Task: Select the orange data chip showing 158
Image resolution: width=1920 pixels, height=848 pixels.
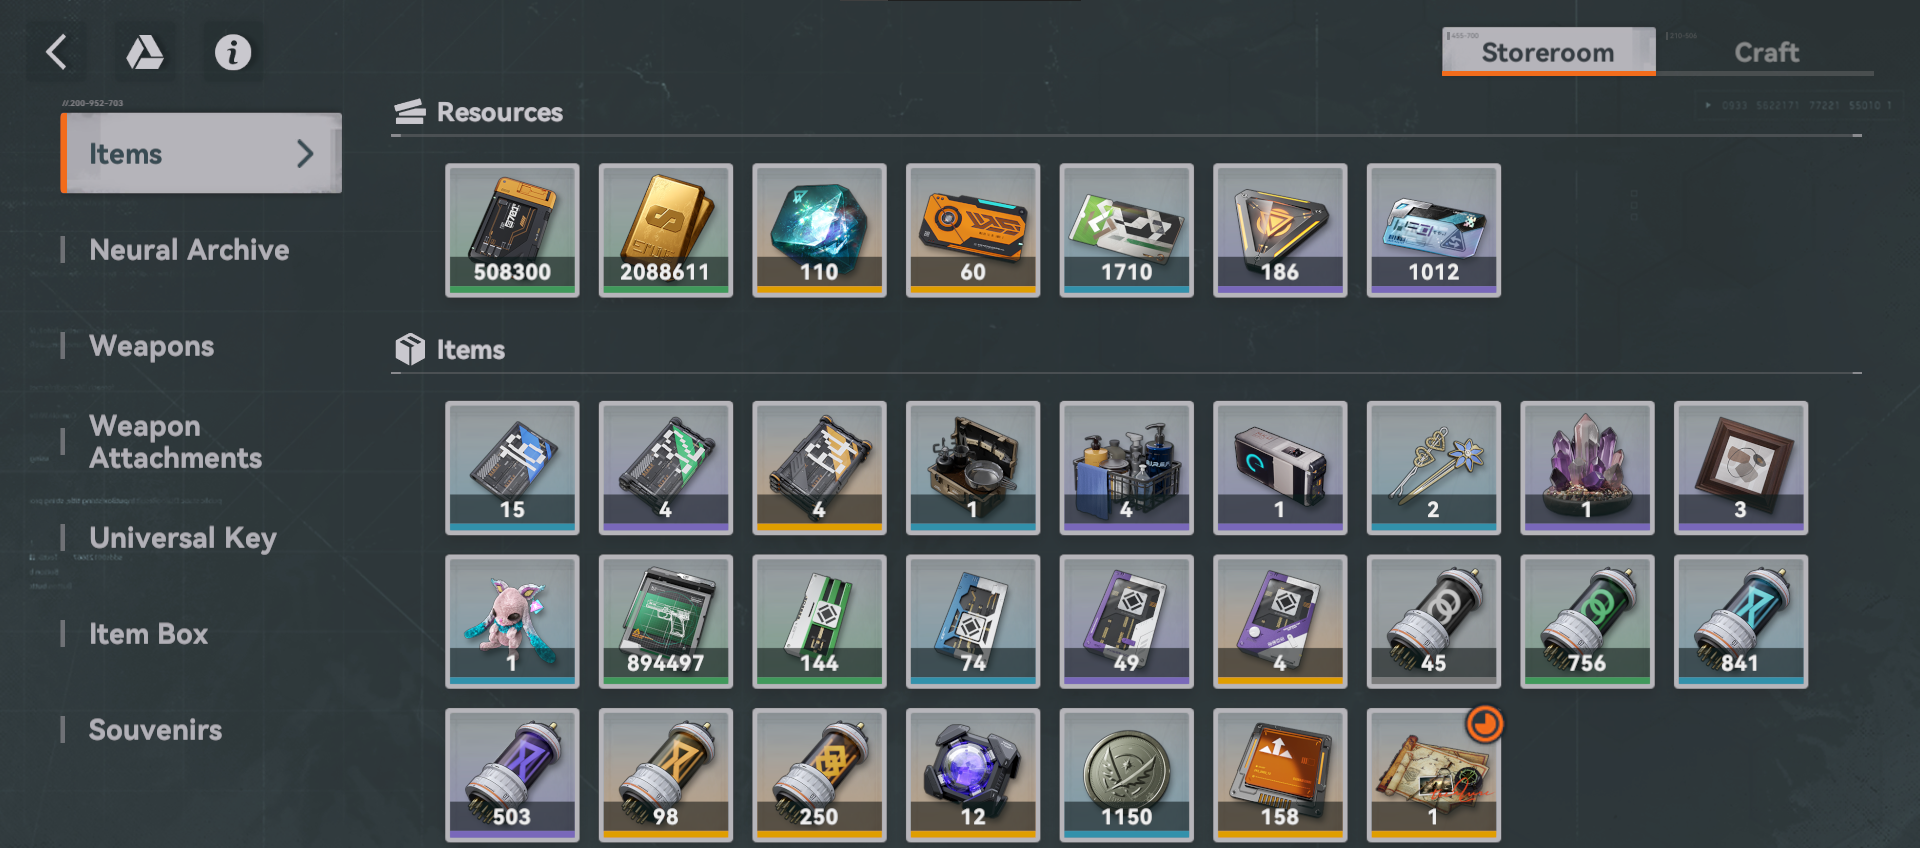Action: 1280,775
